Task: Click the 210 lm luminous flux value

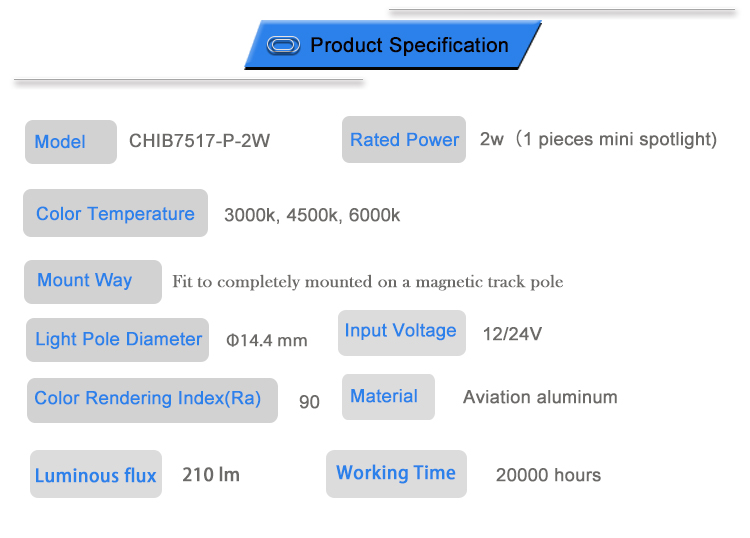Action: [211, 475]
